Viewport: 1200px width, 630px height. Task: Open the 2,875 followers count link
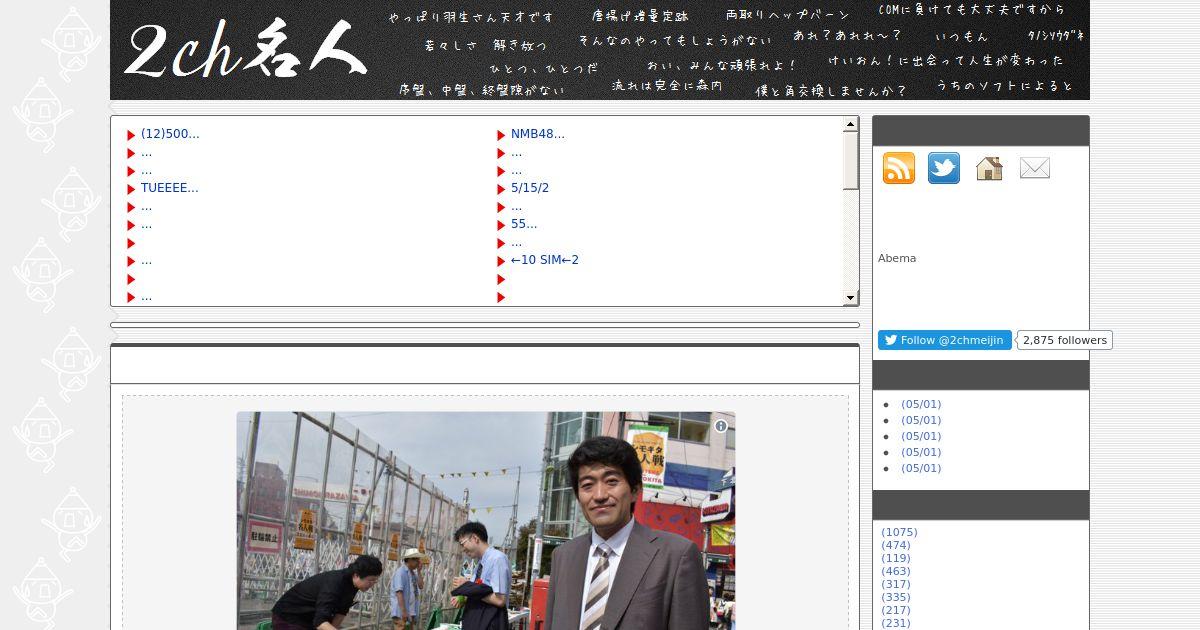click(x=1064, y=340)
